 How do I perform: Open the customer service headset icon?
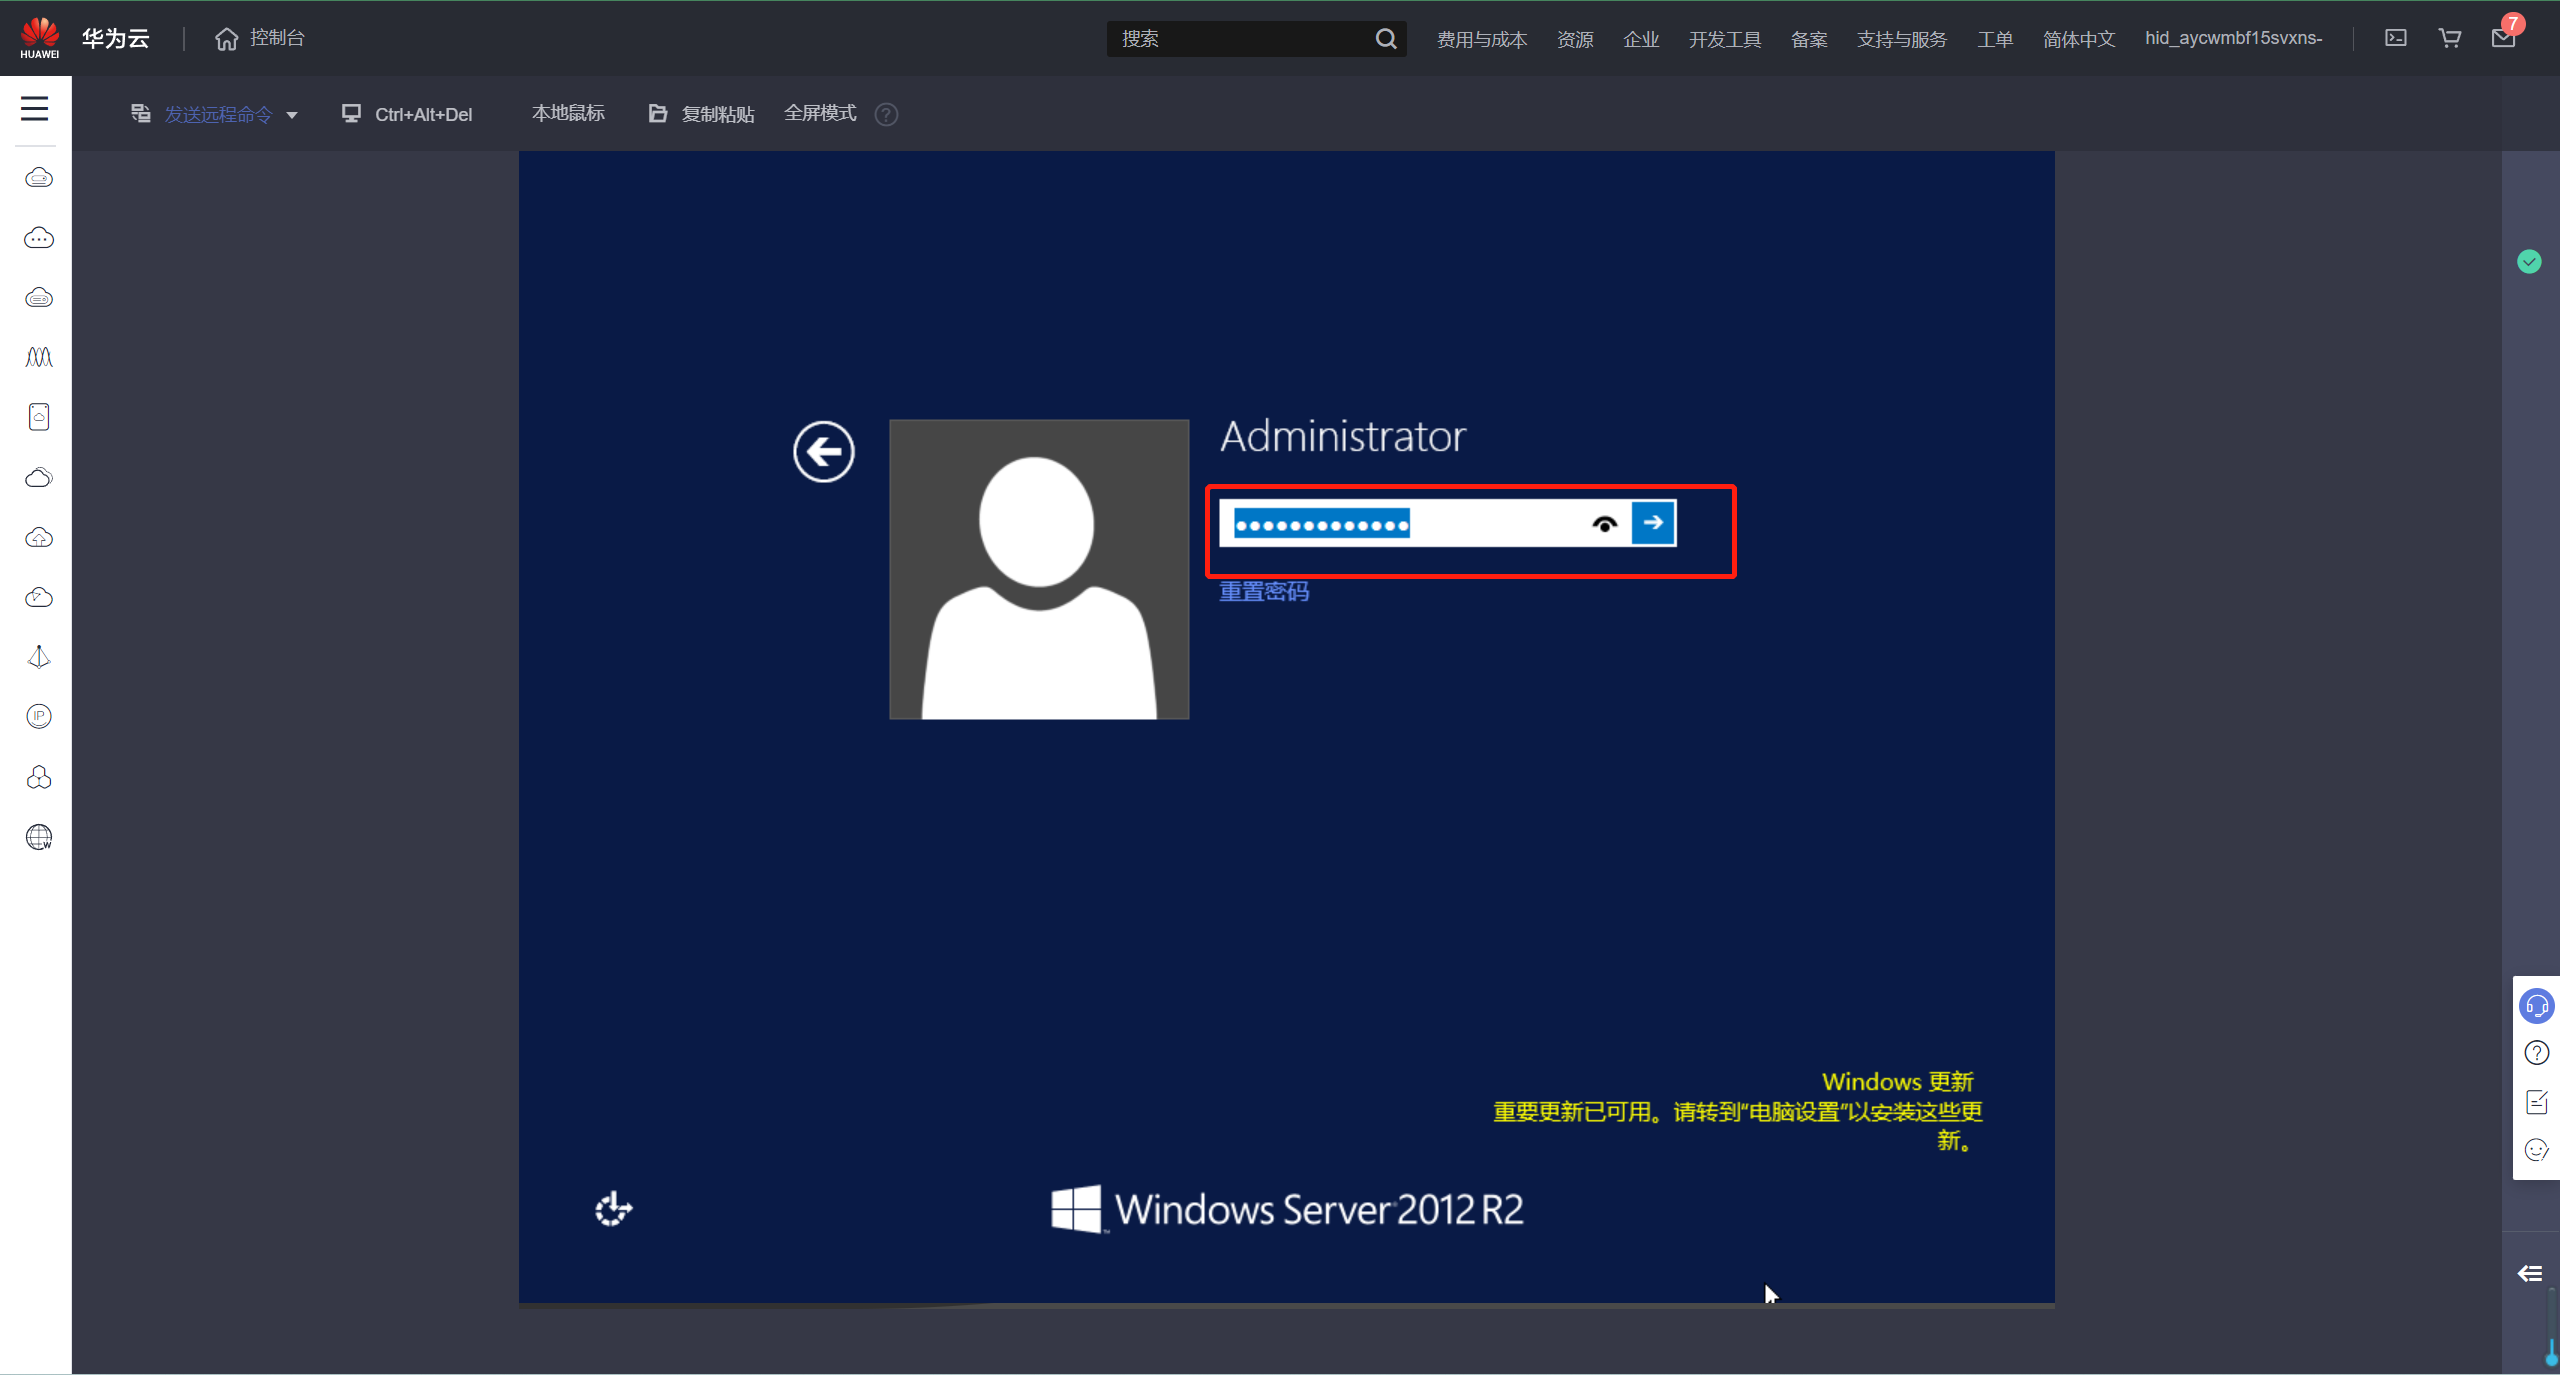(2537, 1006)
